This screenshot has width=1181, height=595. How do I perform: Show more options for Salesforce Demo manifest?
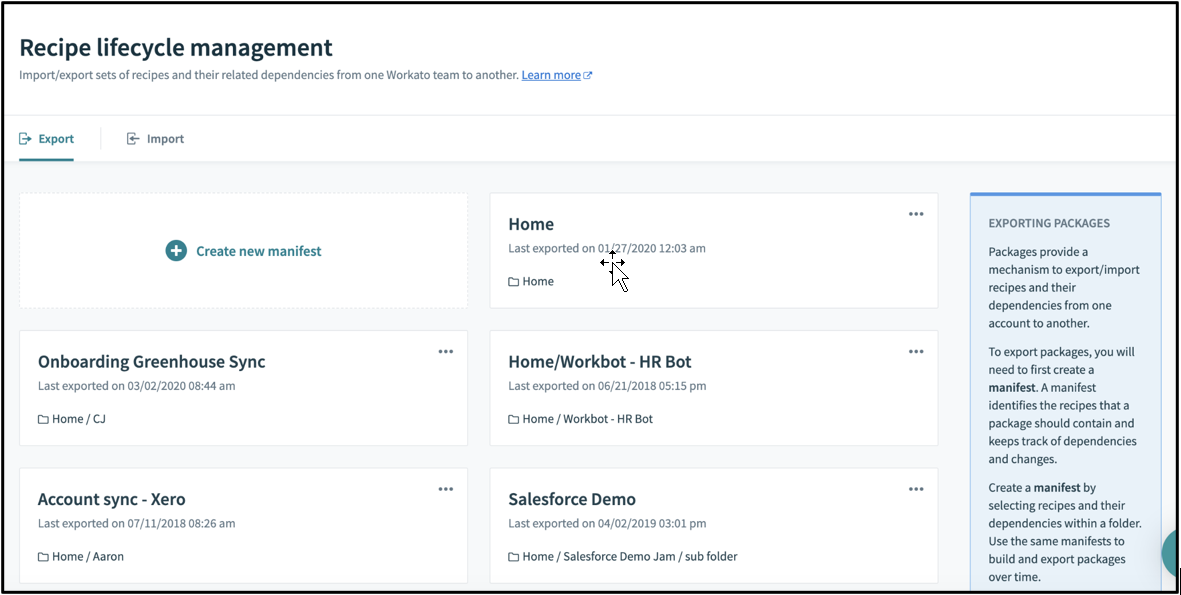[x=916, y=489]
